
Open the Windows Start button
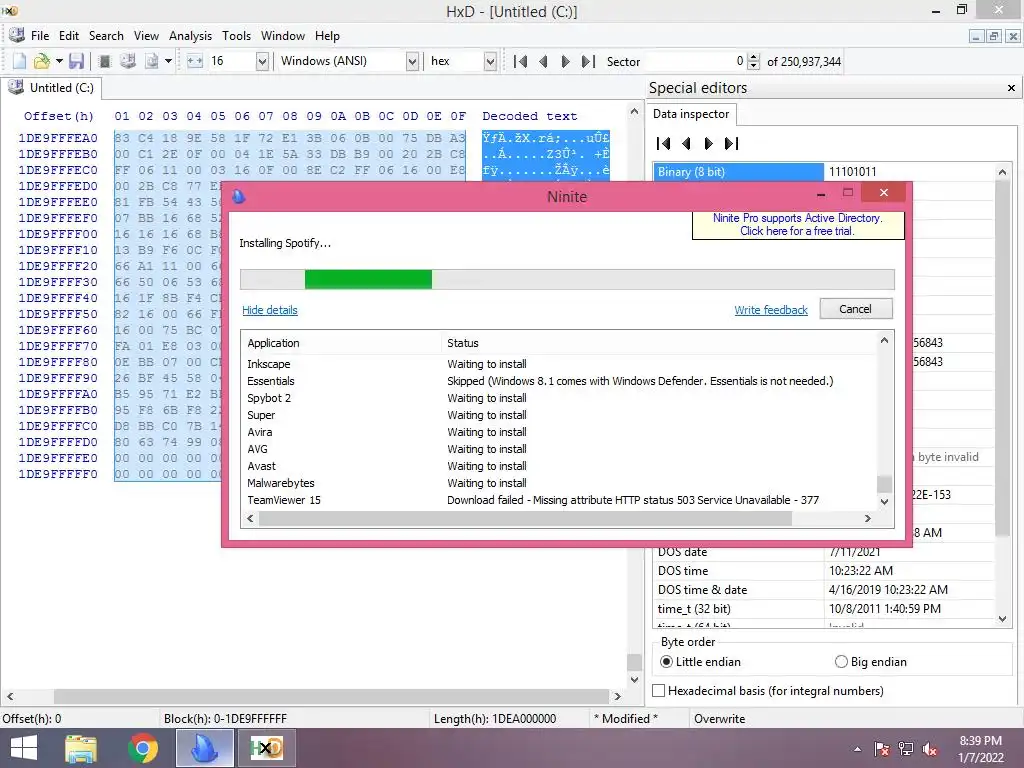(24, 748)
